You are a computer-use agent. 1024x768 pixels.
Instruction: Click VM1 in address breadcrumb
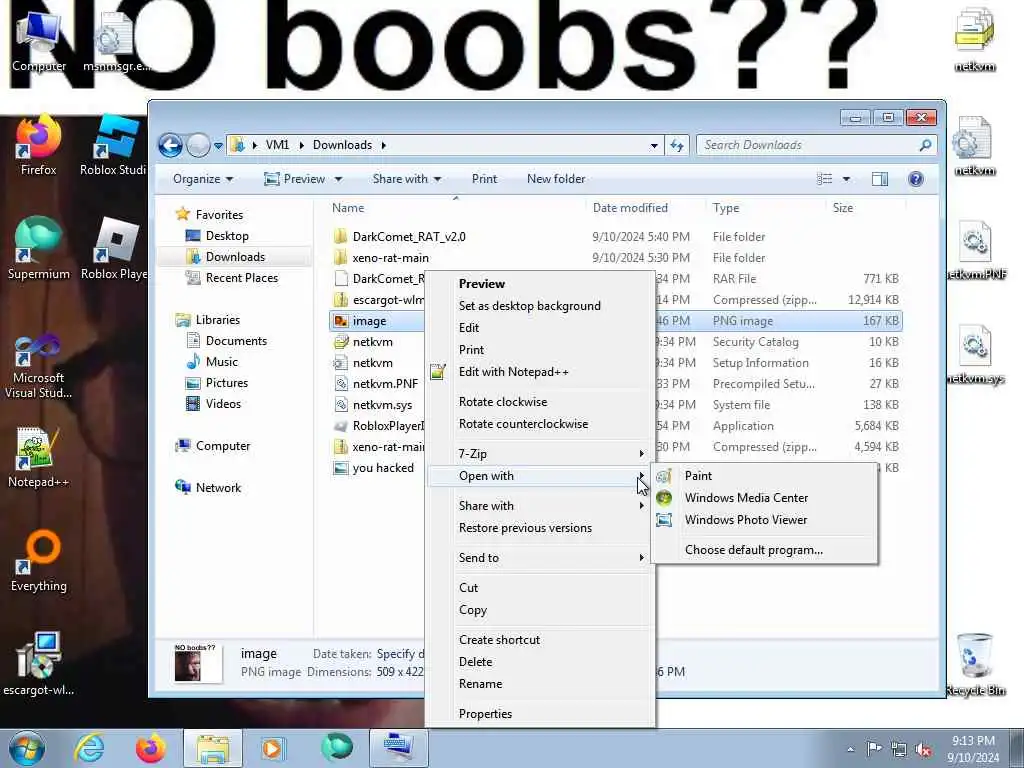pos(277,145)
